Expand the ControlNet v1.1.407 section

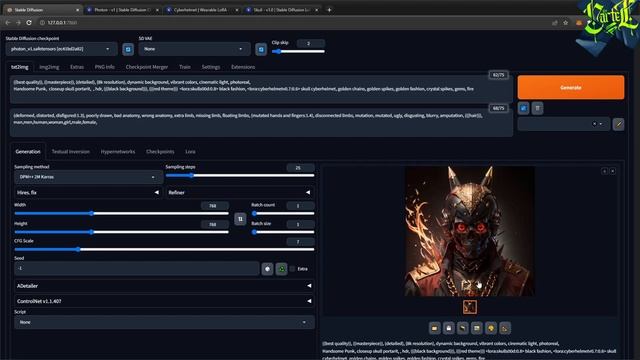[x=164, y=301]
